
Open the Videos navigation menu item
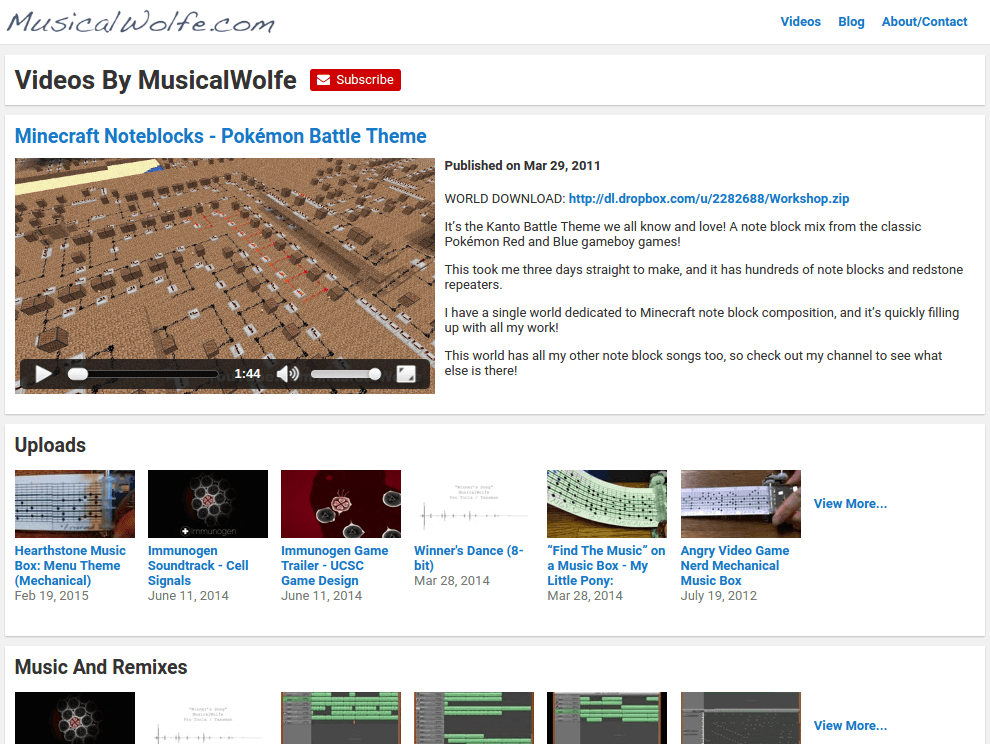coord(800,21)
